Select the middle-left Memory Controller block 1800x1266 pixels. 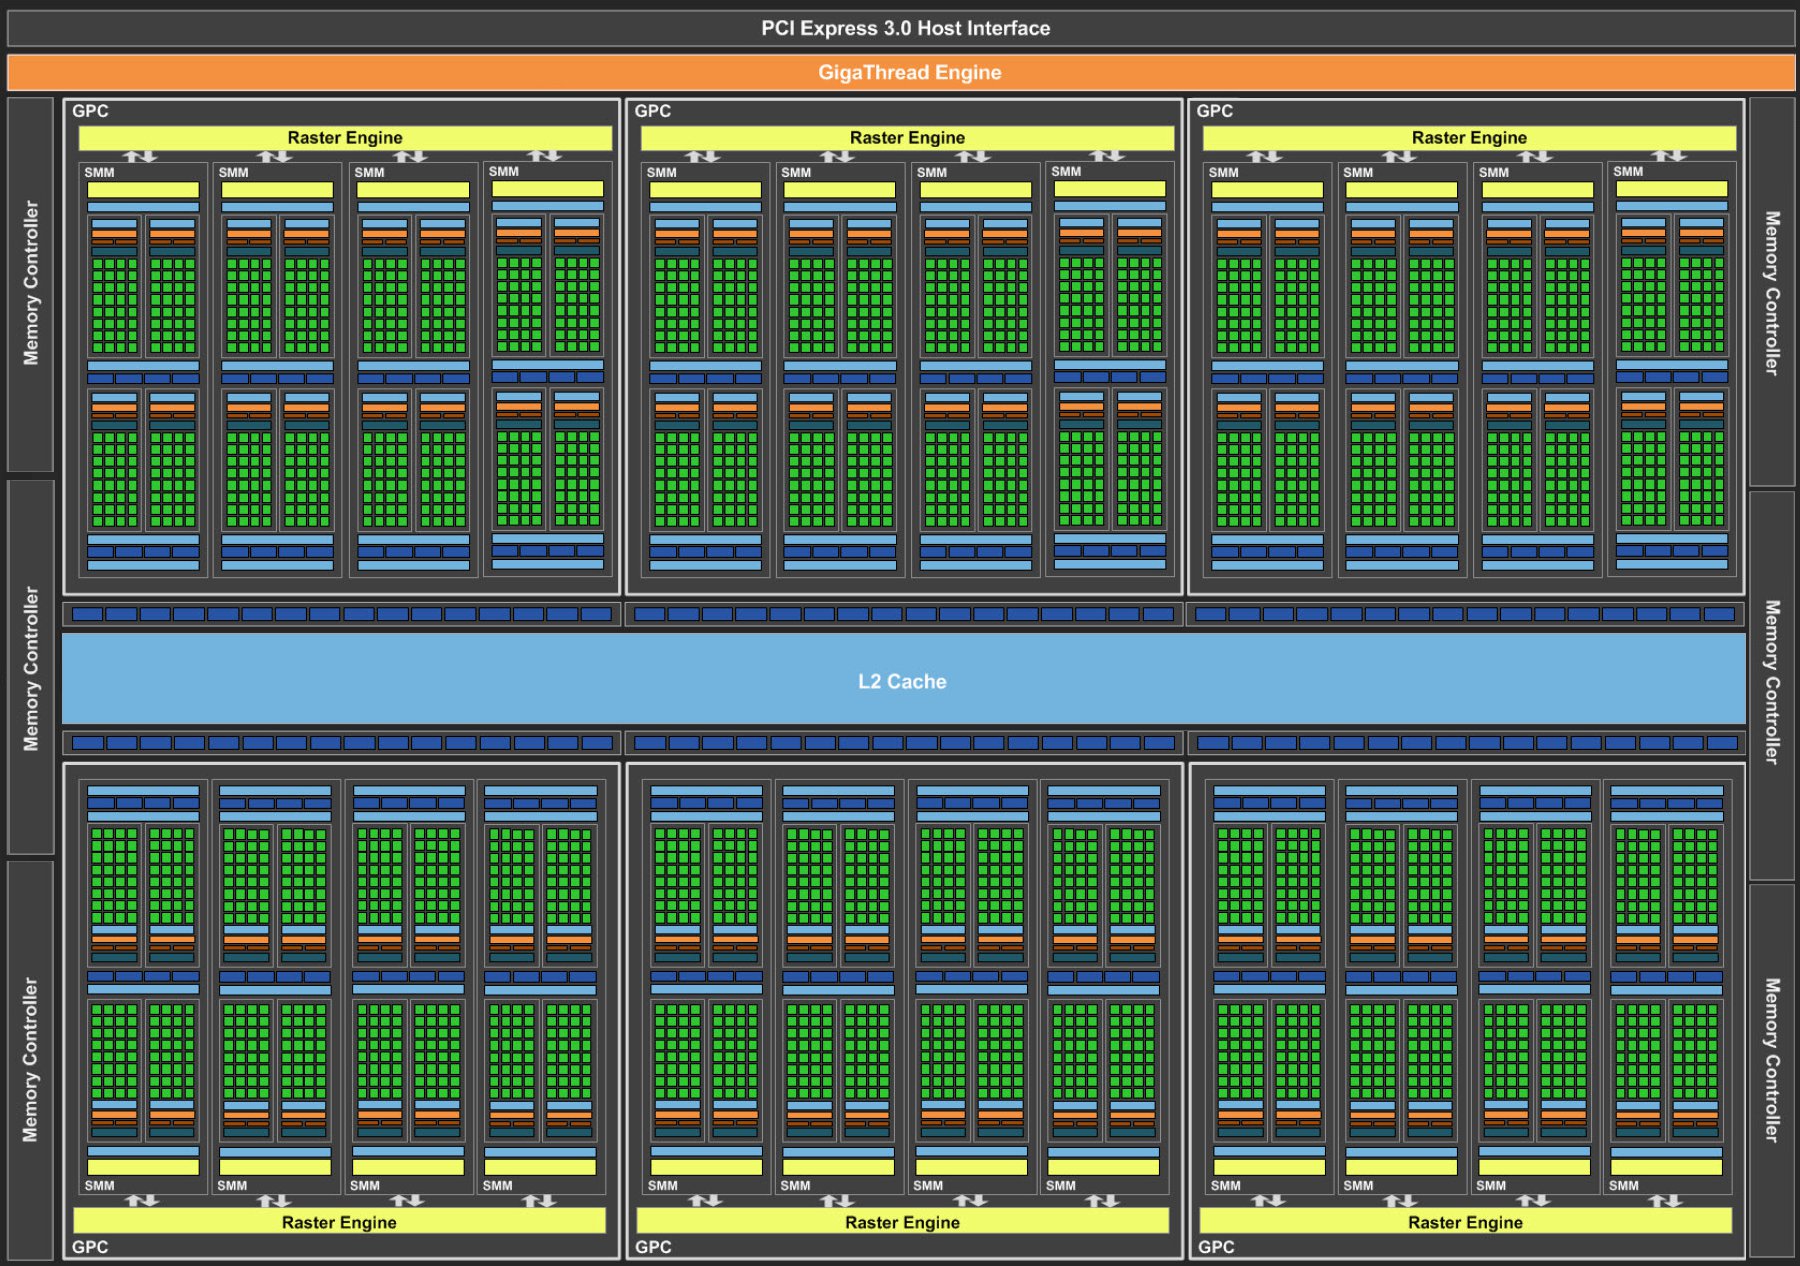(x=30, y=668)
